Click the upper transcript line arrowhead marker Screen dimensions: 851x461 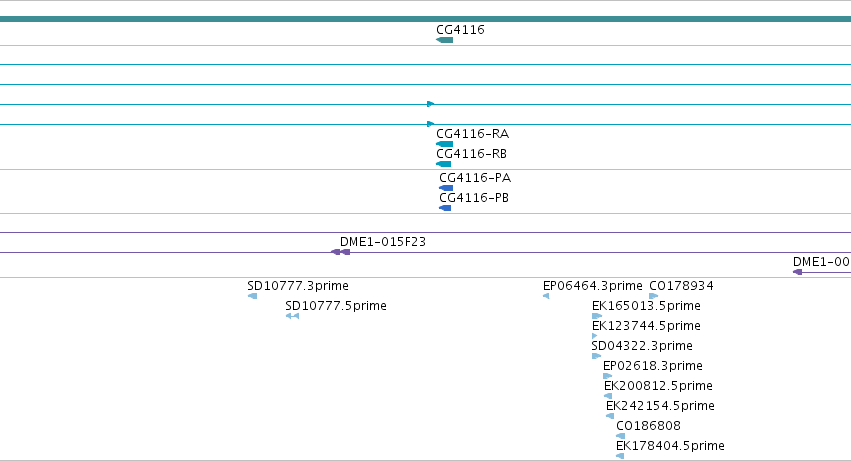click(x=430, y=104)
